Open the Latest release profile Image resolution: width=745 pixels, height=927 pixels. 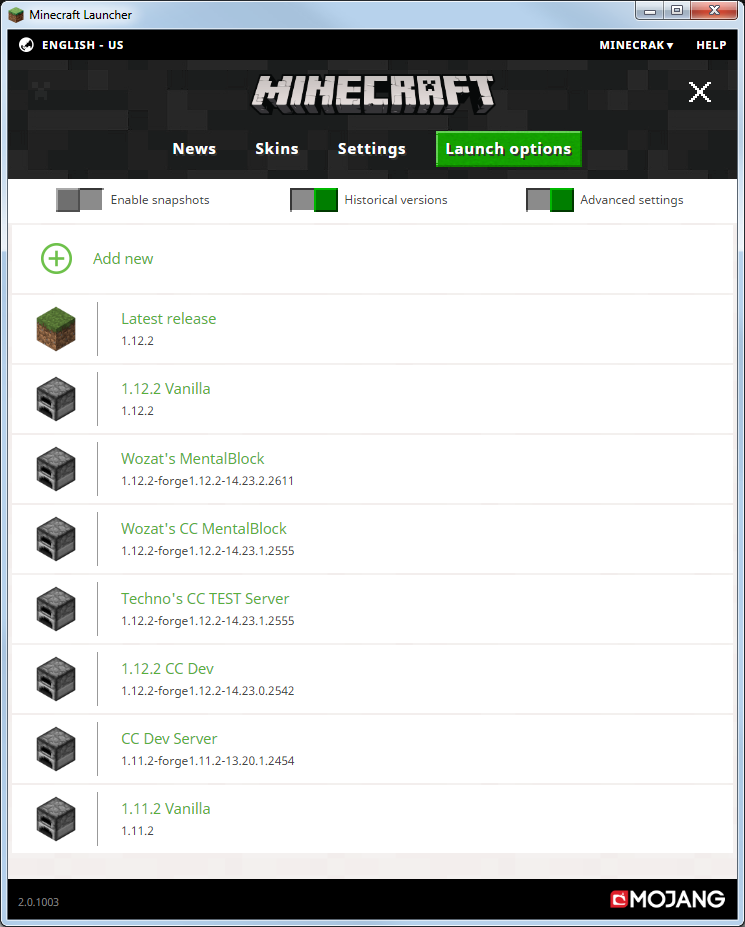pyautogui.click(x=372, y=329)
